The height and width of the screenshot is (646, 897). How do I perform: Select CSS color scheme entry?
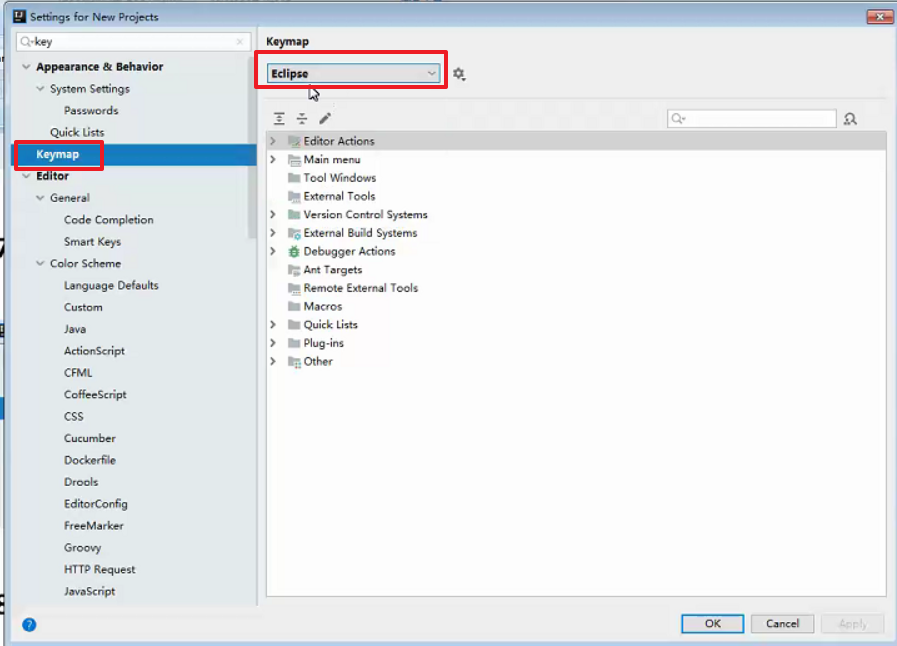pyautogui.click(x=73, y=417)
